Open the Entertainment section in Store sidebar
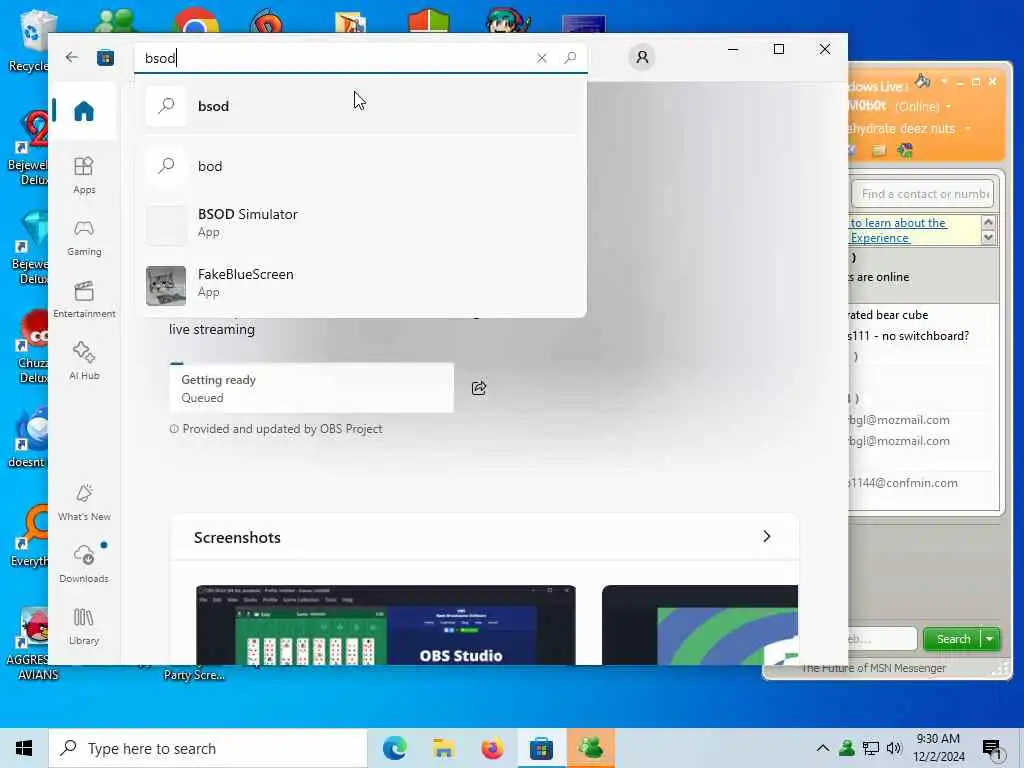Viewport: 1024px width, 768px height. click(84, 300)
